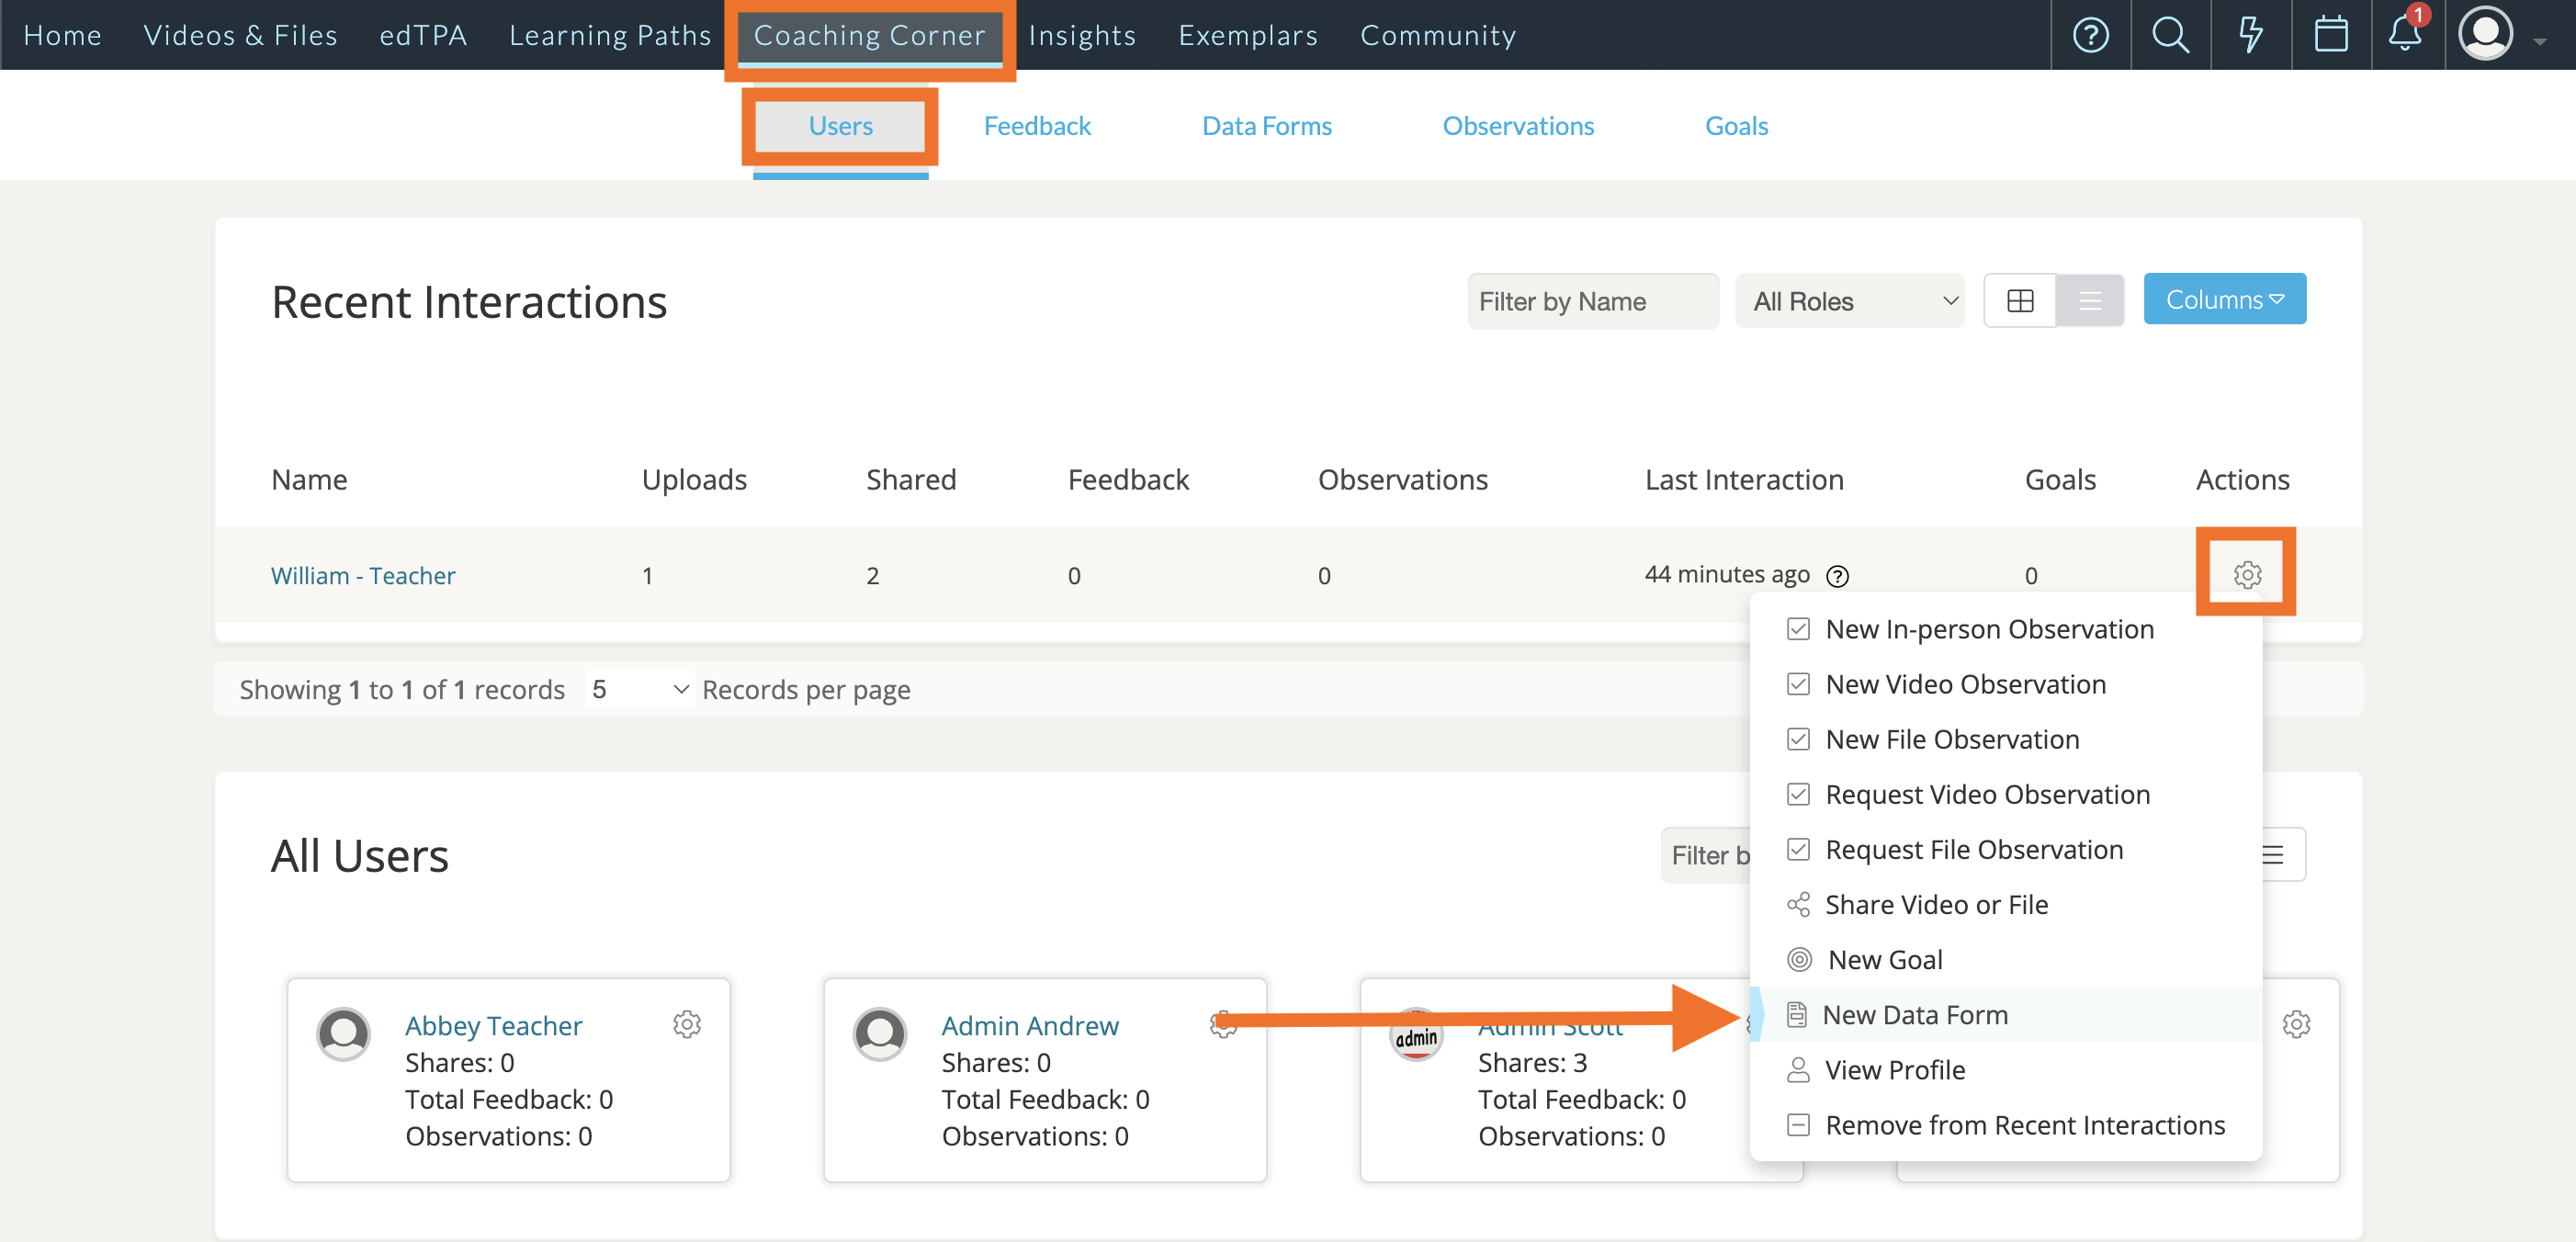The image size is (2576, 1242).
Task: Switch Recent Interactions to grid view
Action: click(x=2020, y=300)
